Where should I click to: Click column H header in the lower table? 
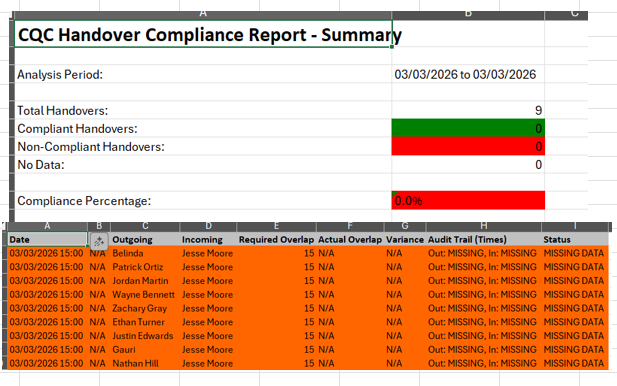[x=484, y=226]
